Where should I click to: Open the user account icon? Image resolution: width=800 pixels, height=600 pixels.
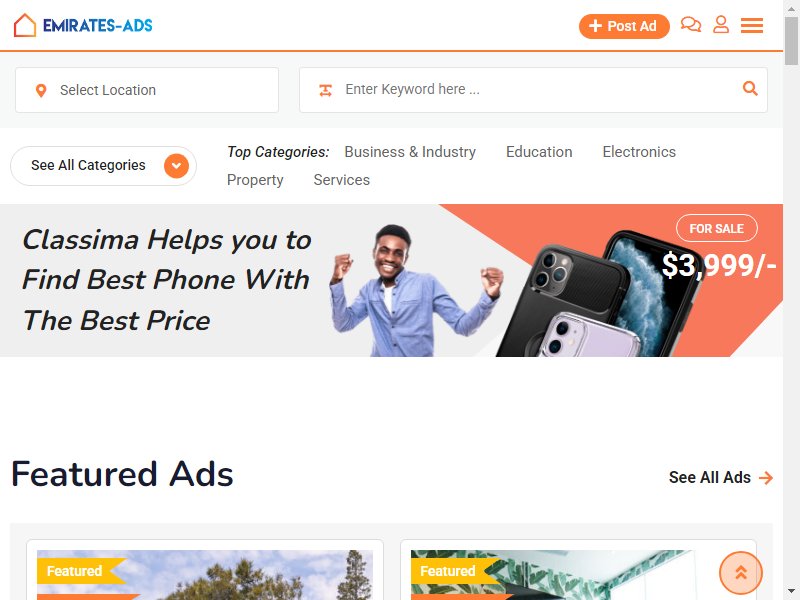721,24
